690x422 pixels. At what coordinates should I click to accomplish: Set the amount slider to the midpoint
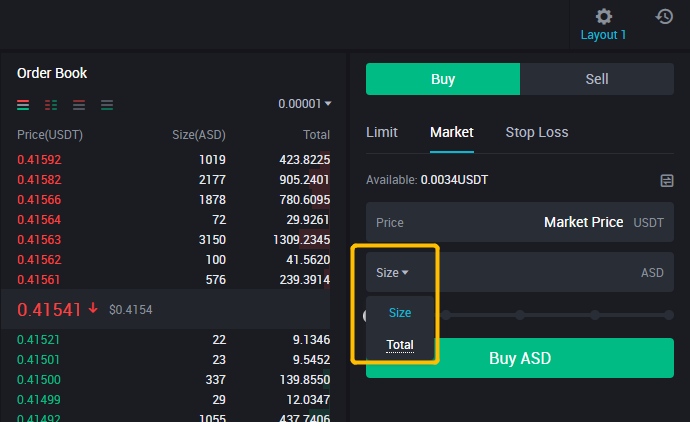pos(520,315)
